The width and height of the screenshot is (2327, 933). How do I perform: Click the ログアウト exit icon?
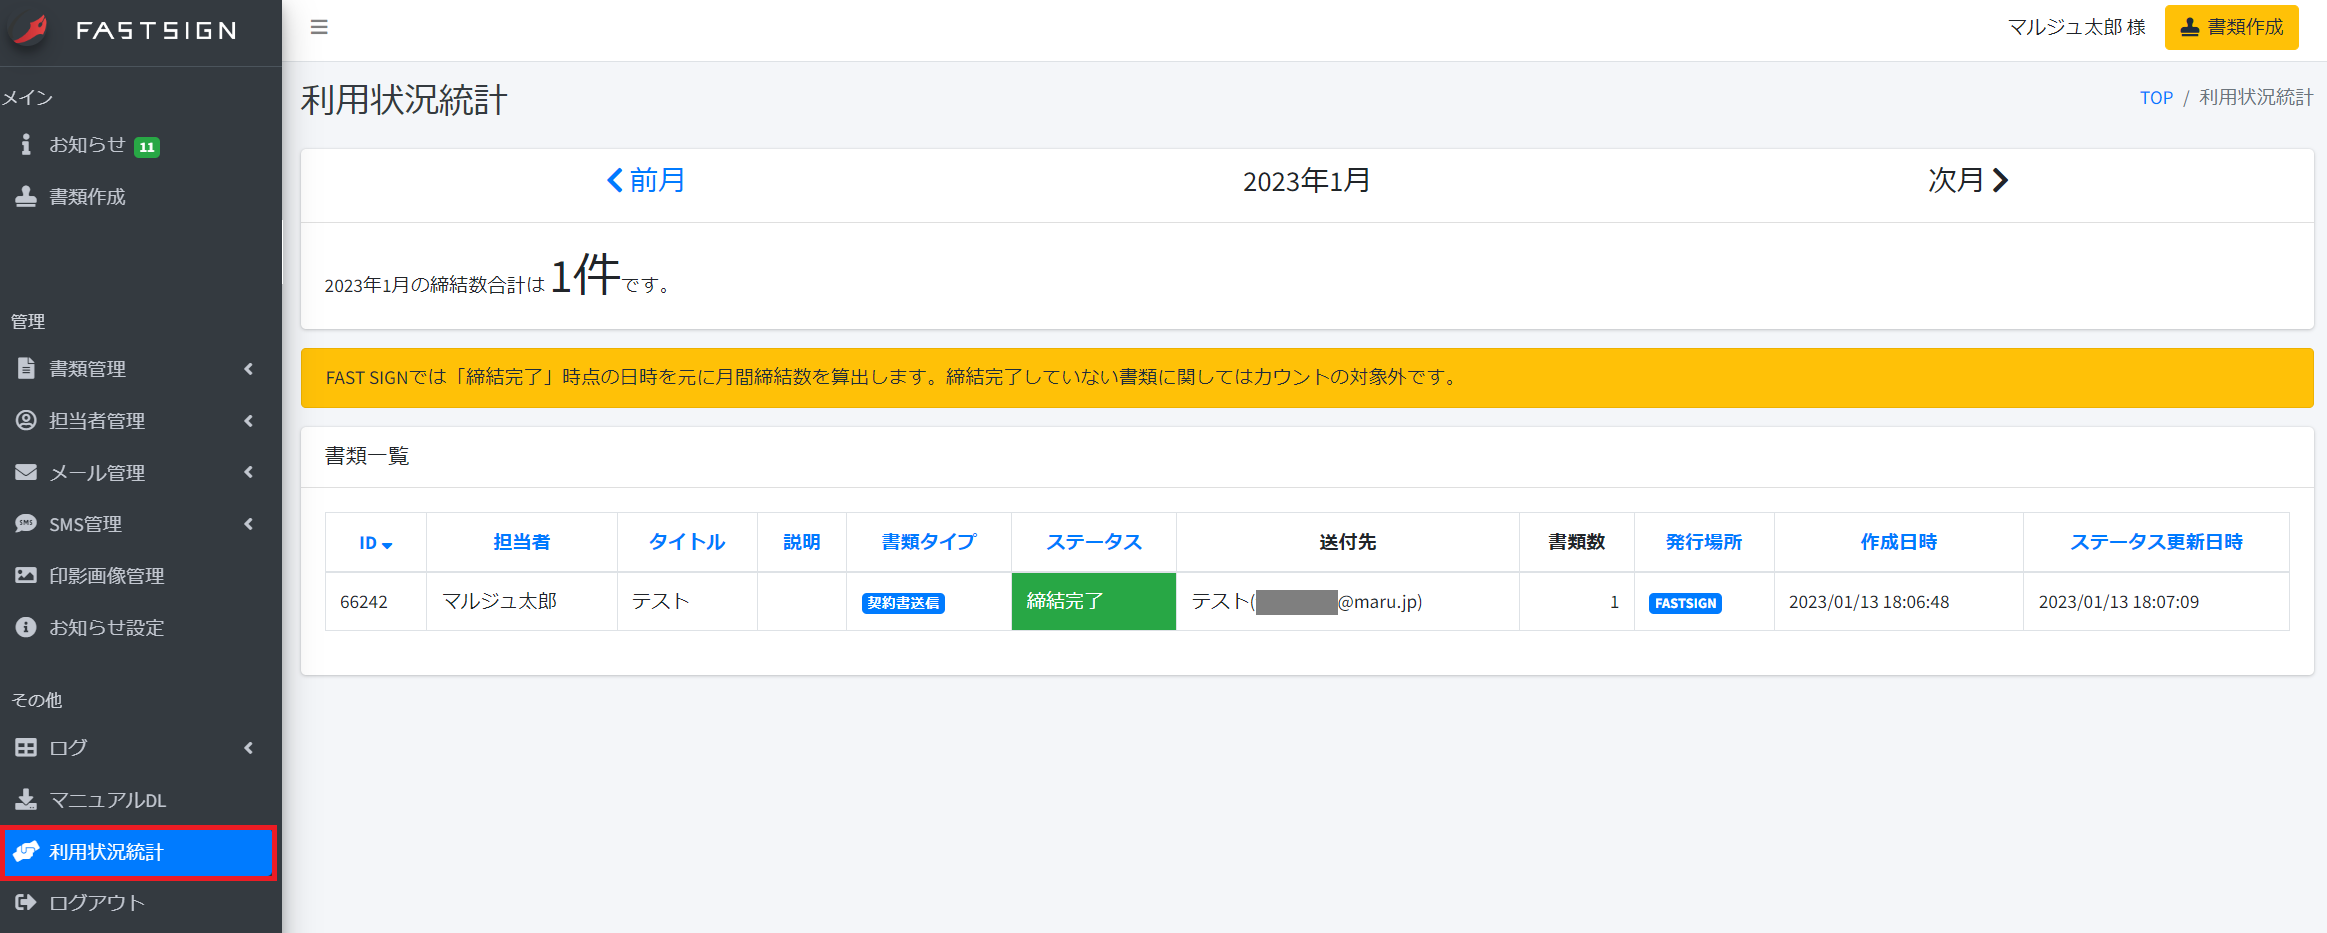(26, 903)
